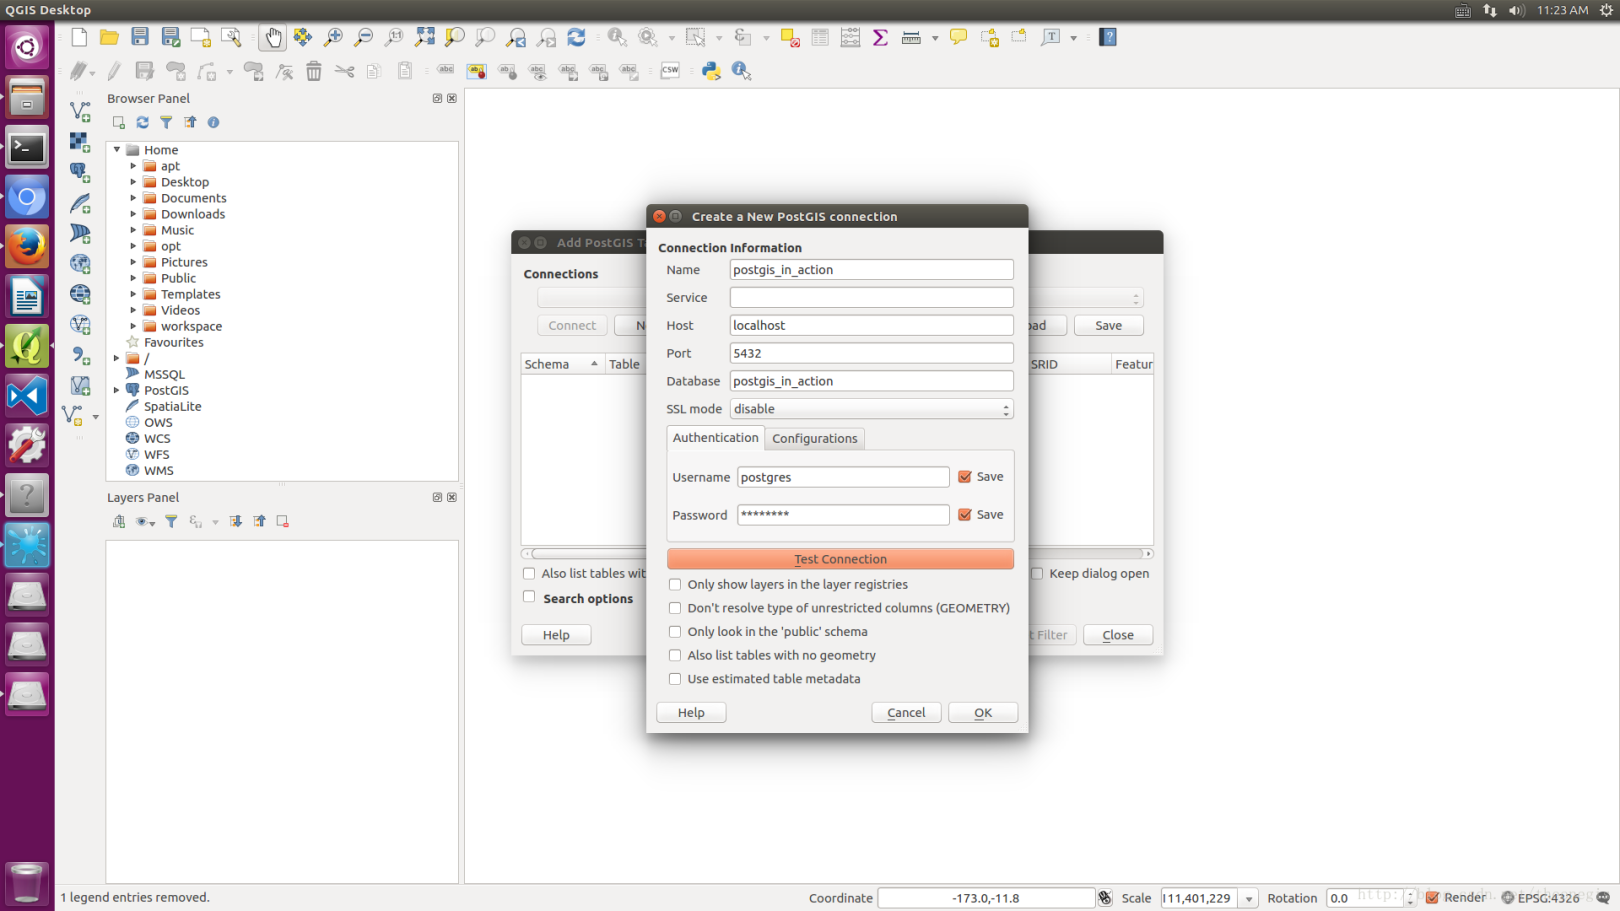
Task: Filter legend in the Layers Panel
Action: pos(171,521)
